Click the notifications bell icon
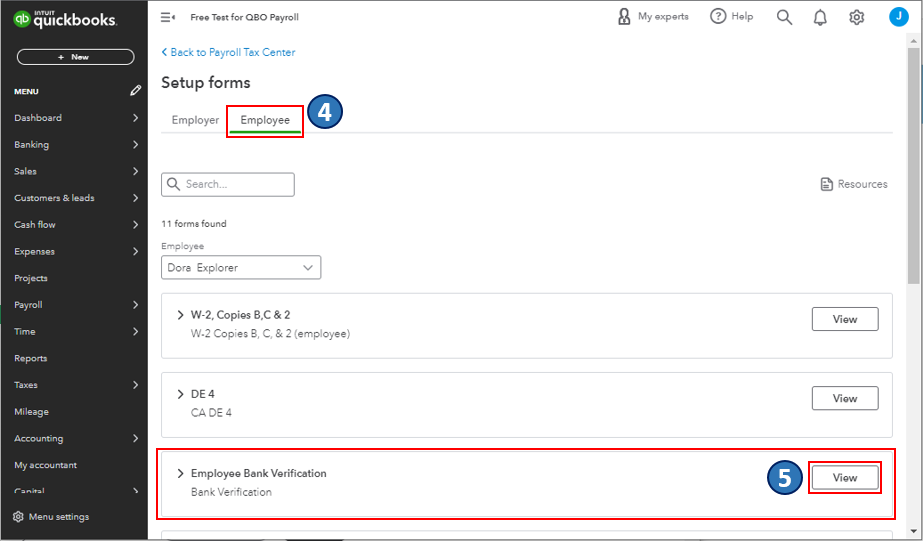 [x=820, y=17]
